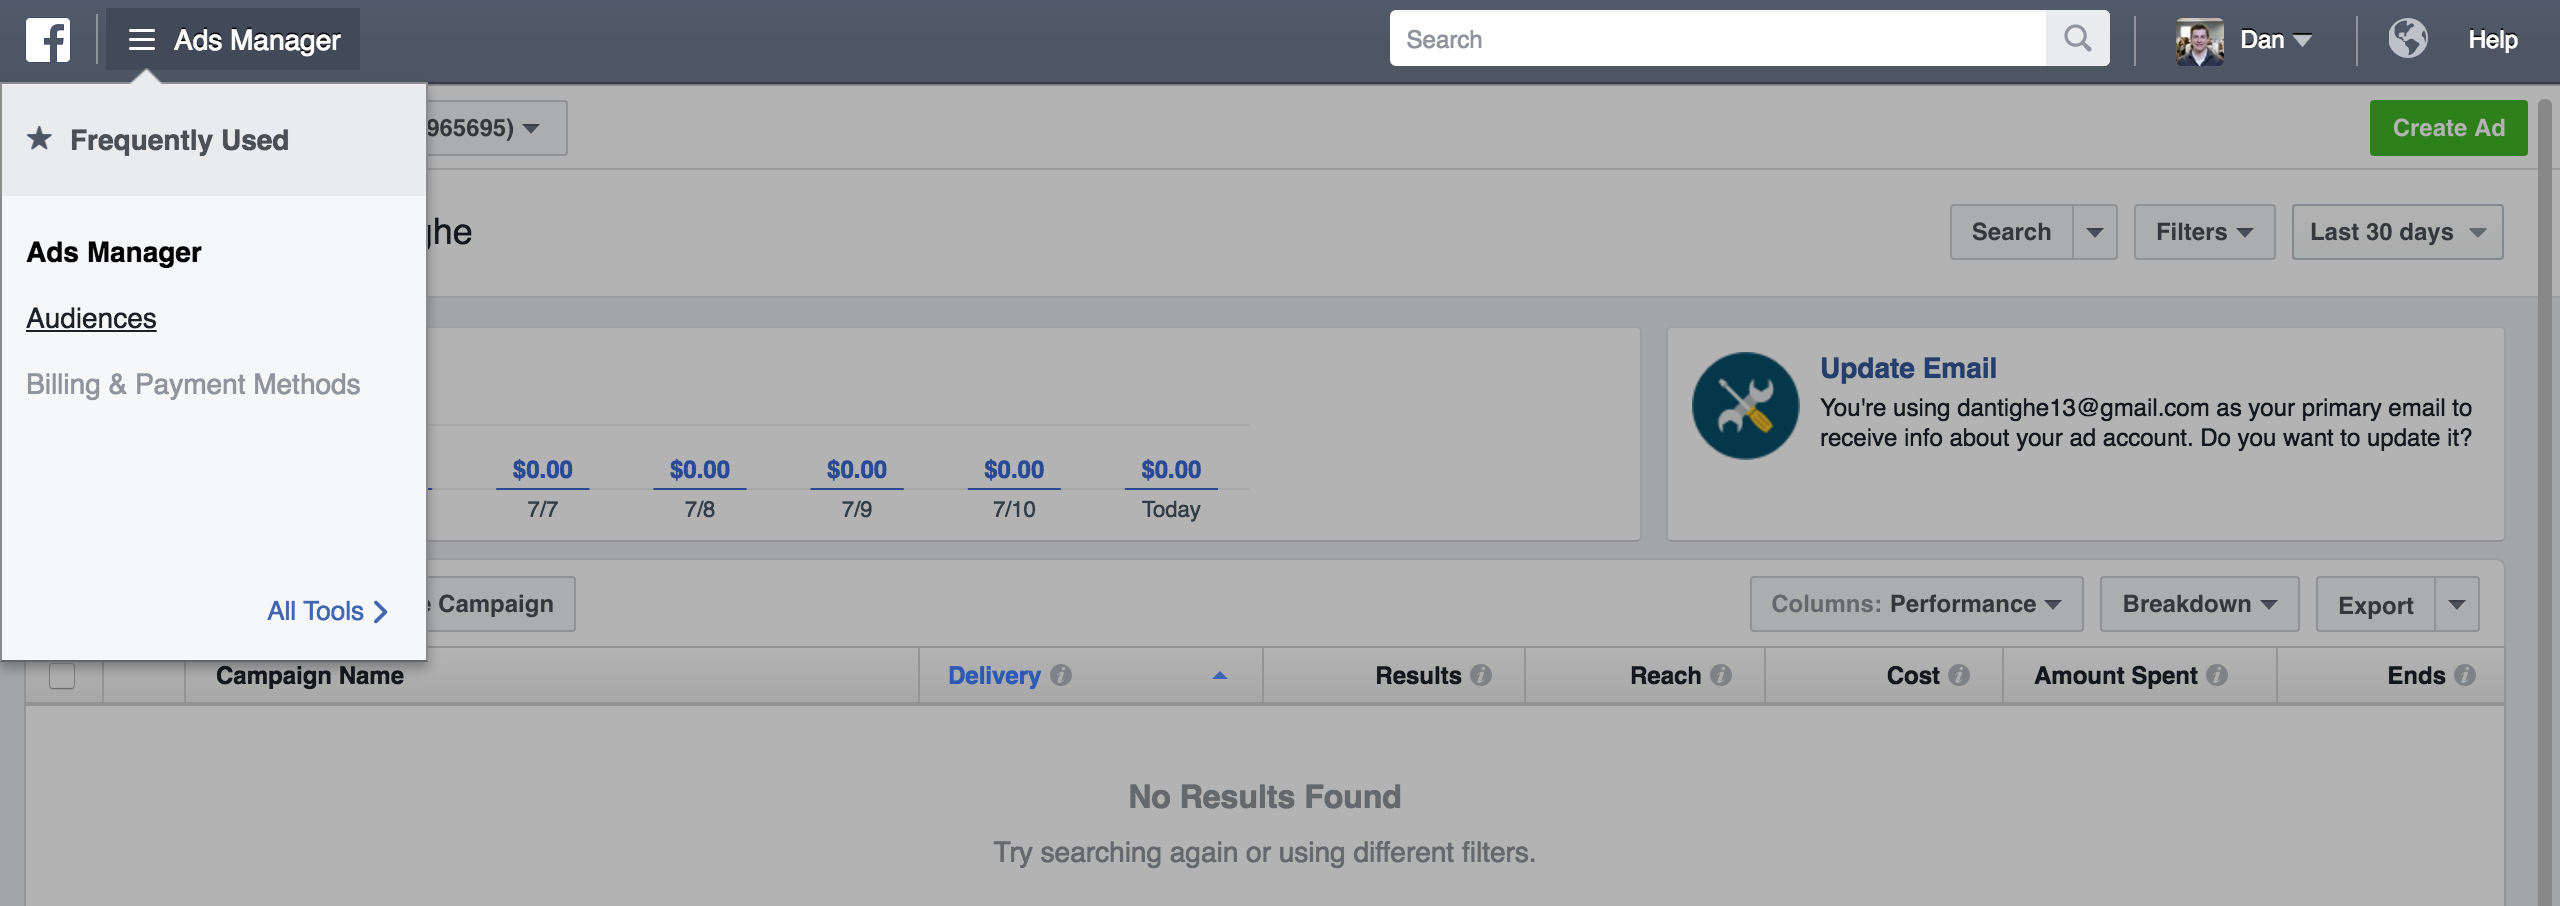Open the globe notifications icon

point(2407,40)
